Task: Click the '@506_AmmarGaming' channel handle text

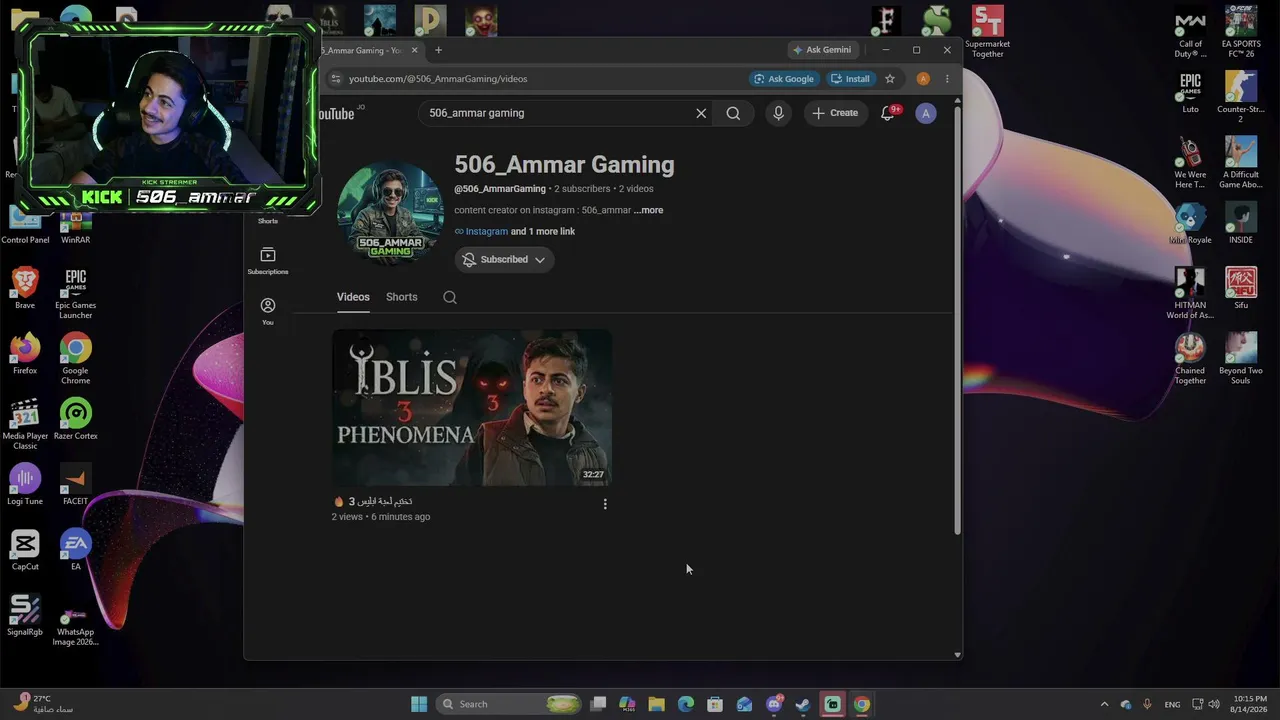Action: coord(500,189)
